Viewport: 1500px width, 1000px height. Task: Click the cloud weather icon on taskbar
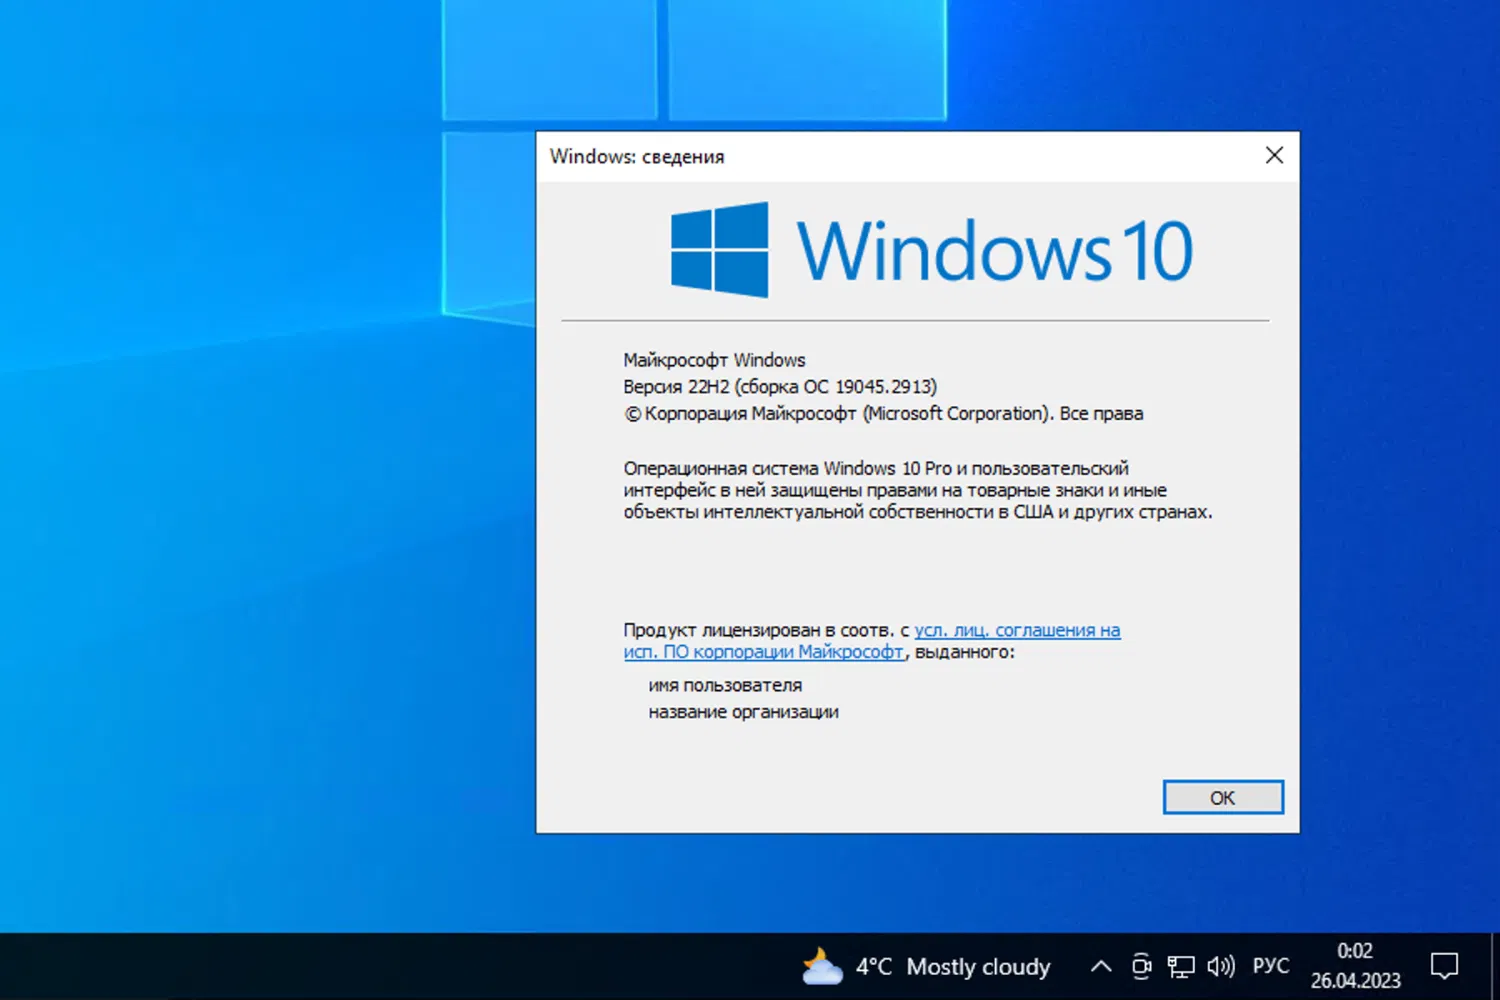point(821,966)
